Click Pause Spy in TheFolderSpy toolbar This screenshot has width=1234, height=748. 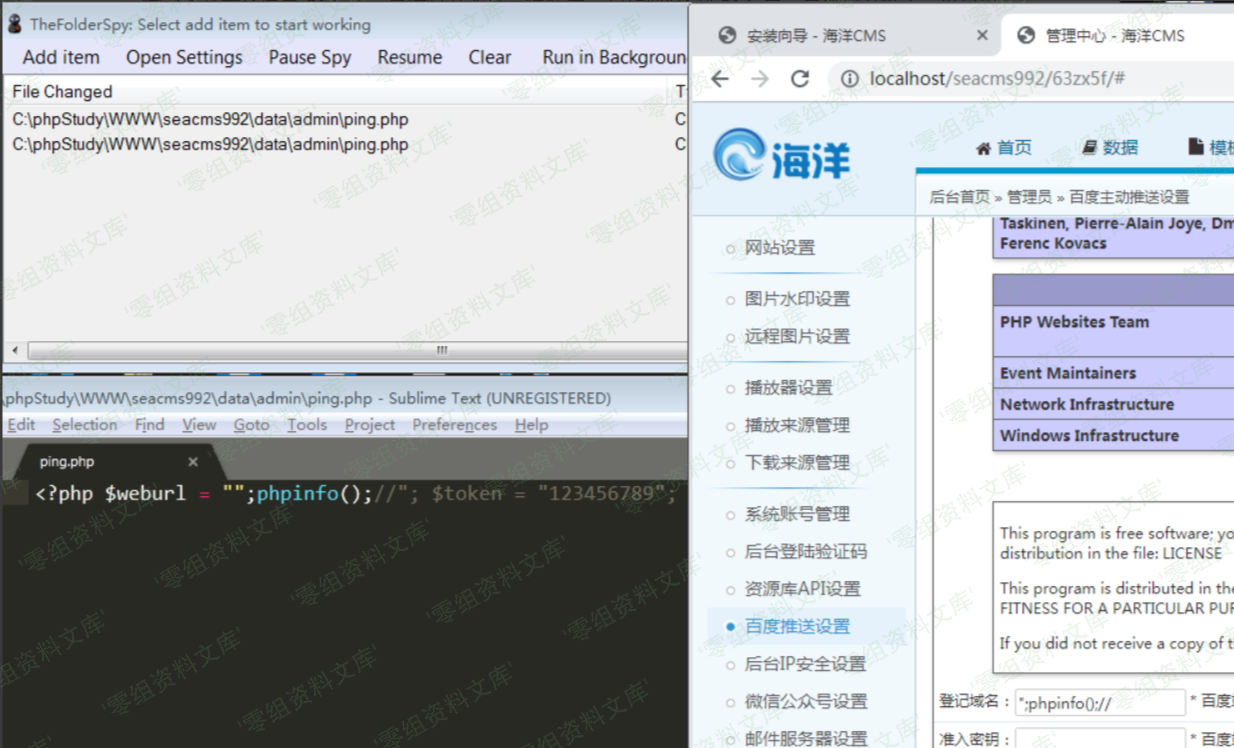point(309,58)
